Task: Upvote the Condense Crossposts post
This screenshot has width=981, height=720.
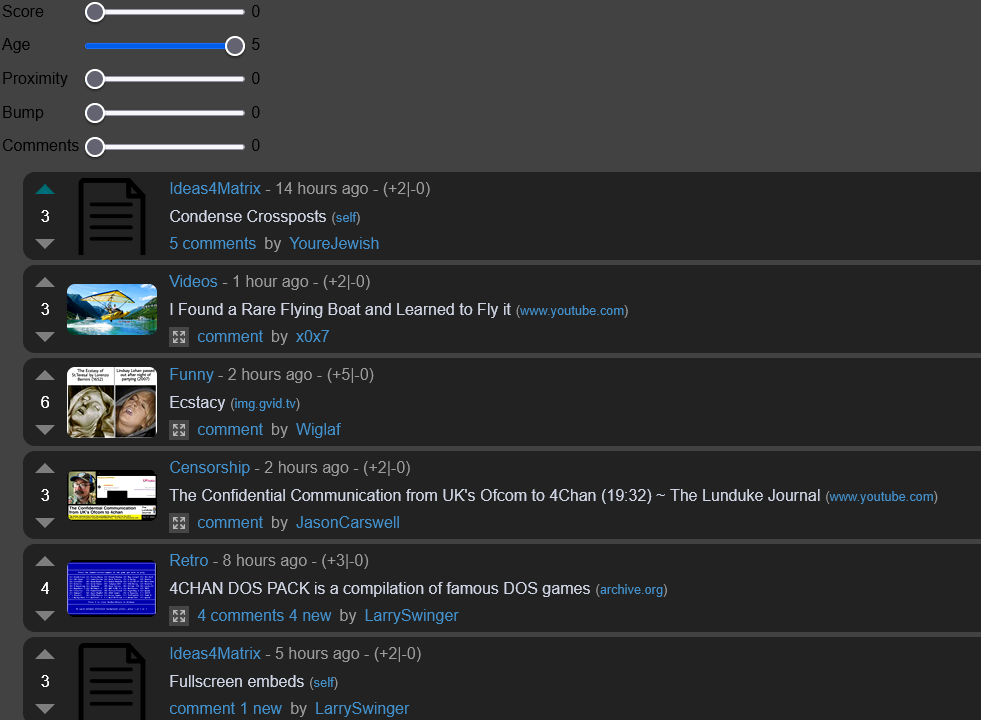Action: click(45, 189)
